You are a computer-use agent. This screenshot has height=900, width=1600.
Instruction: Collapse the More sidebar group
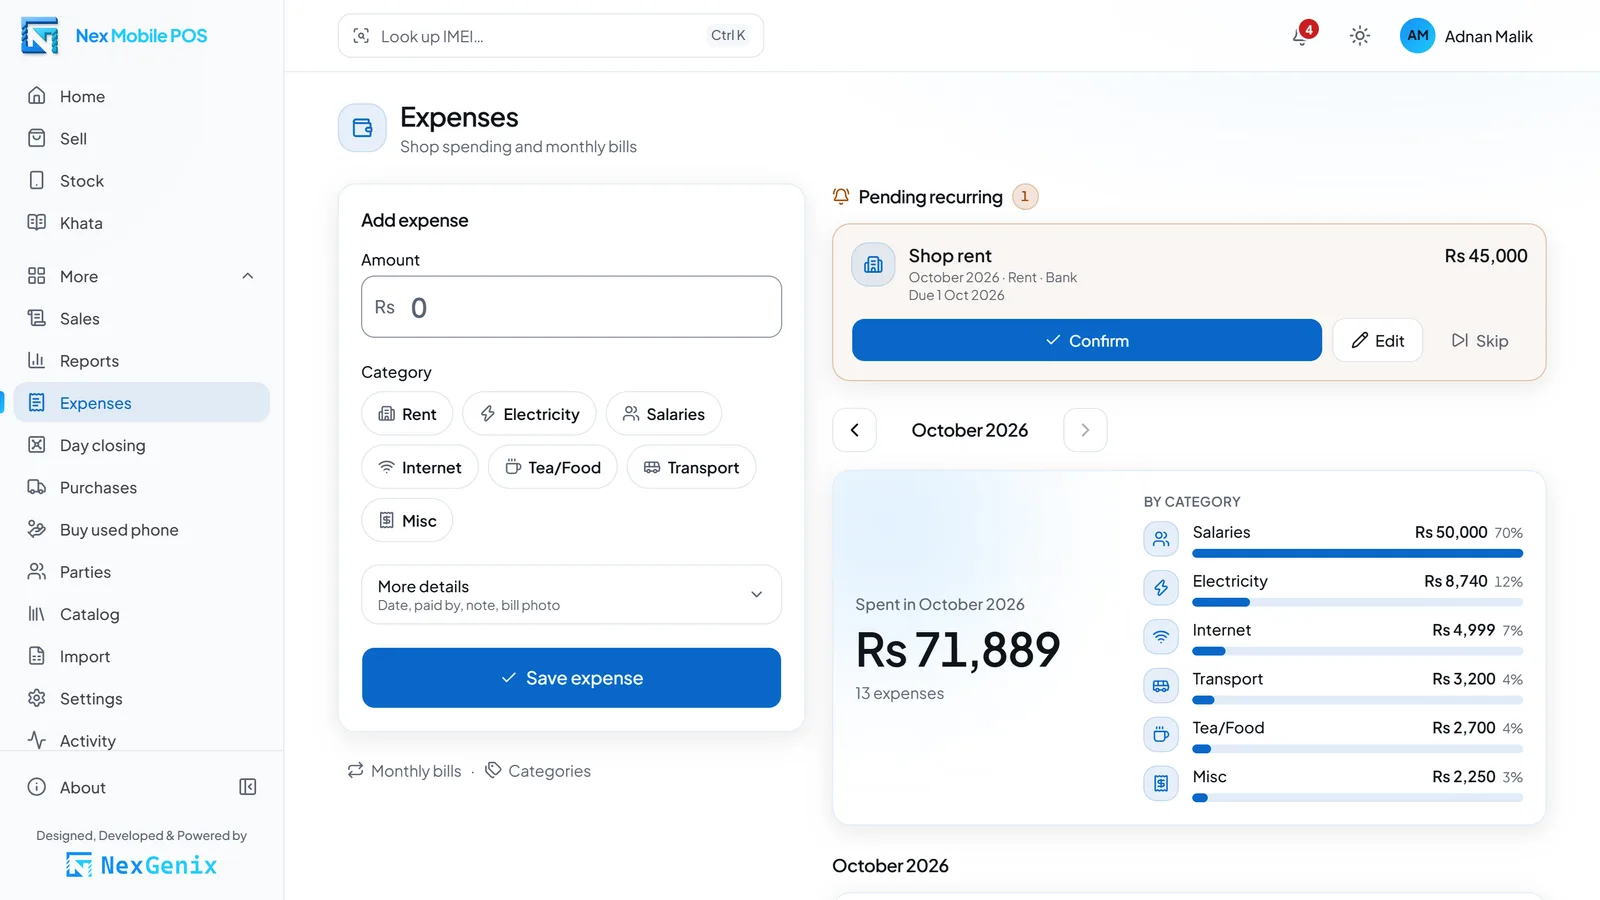click(142, 276)
